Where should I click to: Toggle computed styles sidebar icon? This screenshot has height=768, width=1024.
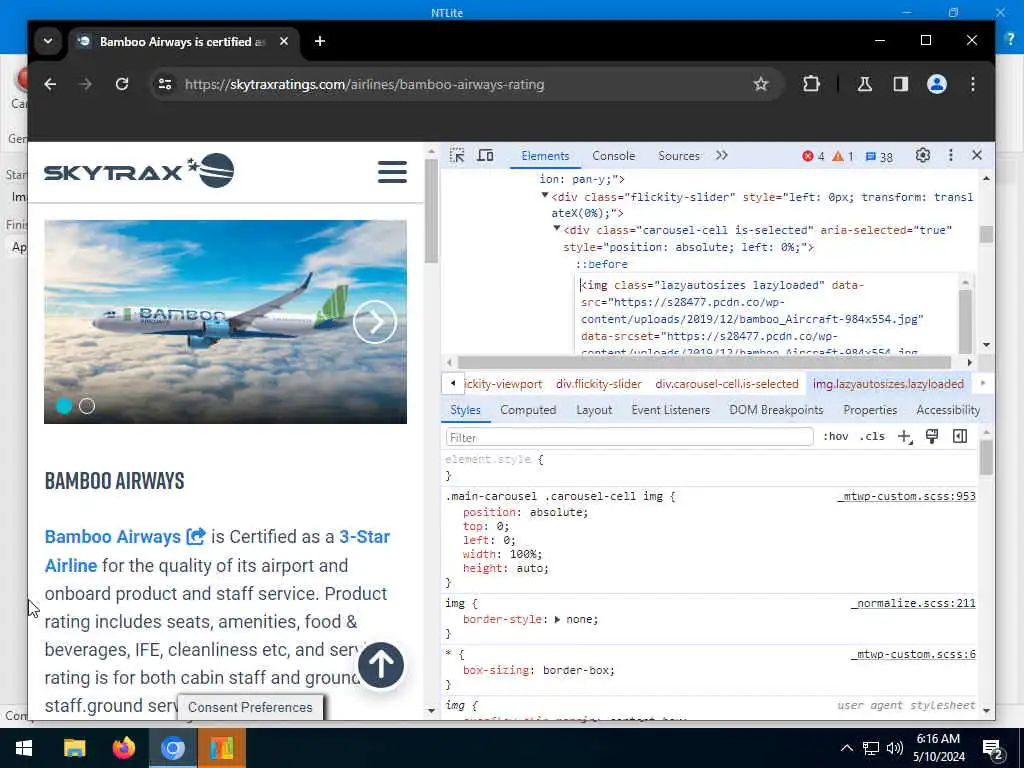click(960, 436)
